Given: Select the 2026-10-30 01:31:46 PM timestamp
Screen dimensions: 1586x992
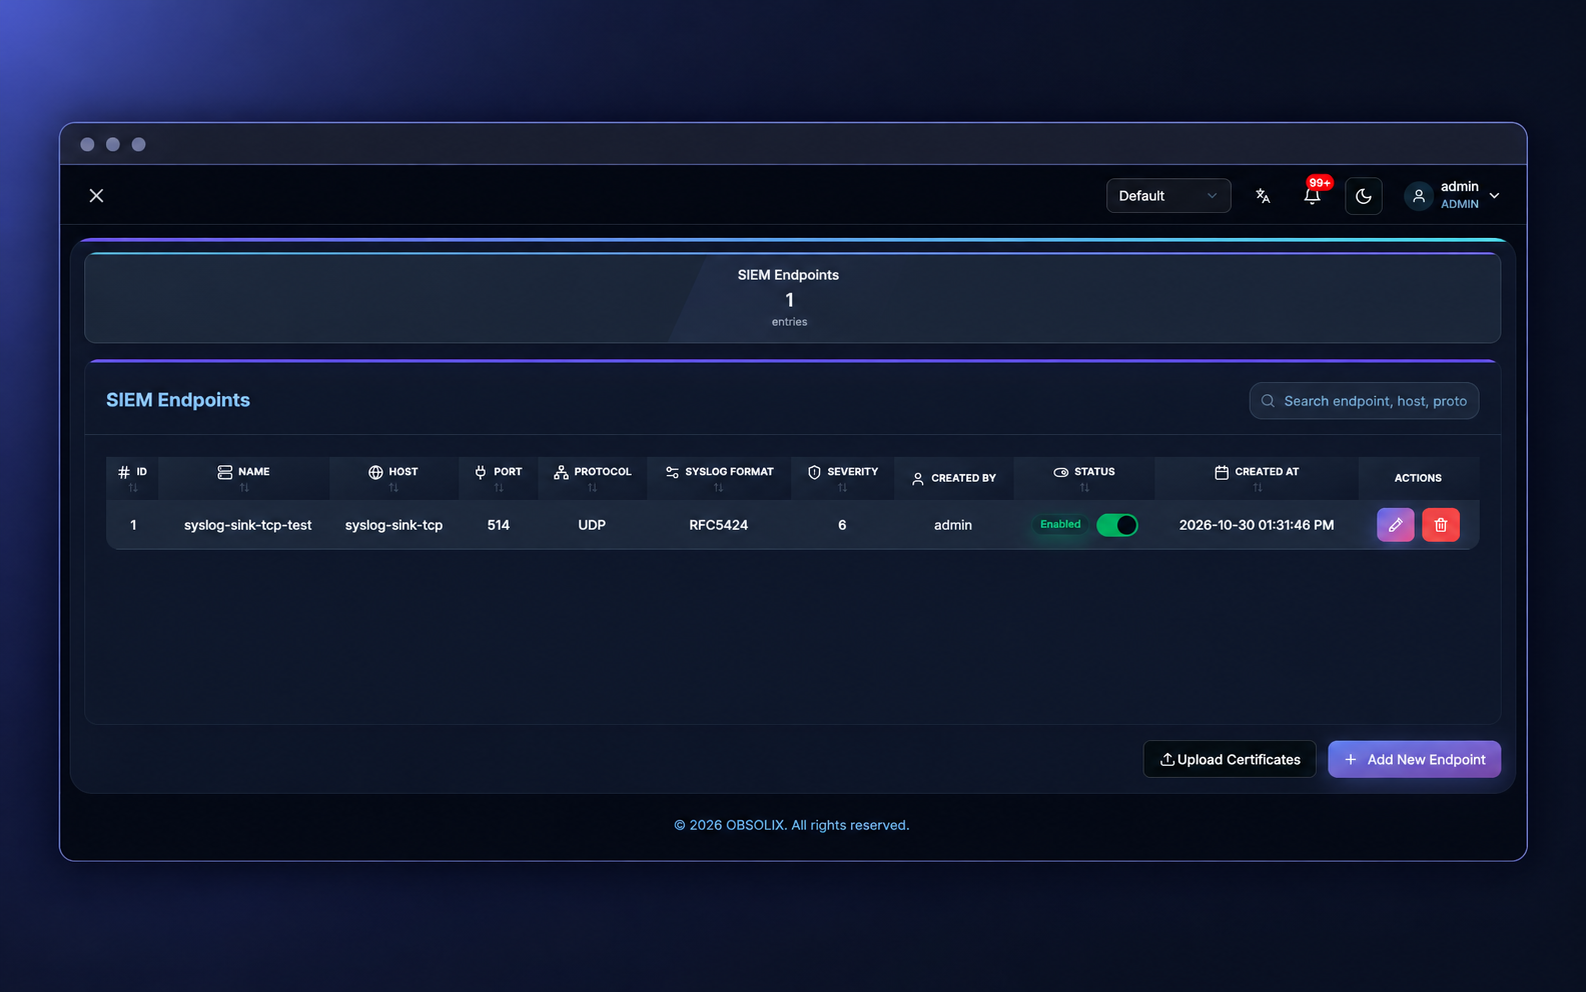Looking at the screenshot, I should (x=1257, y=525).
